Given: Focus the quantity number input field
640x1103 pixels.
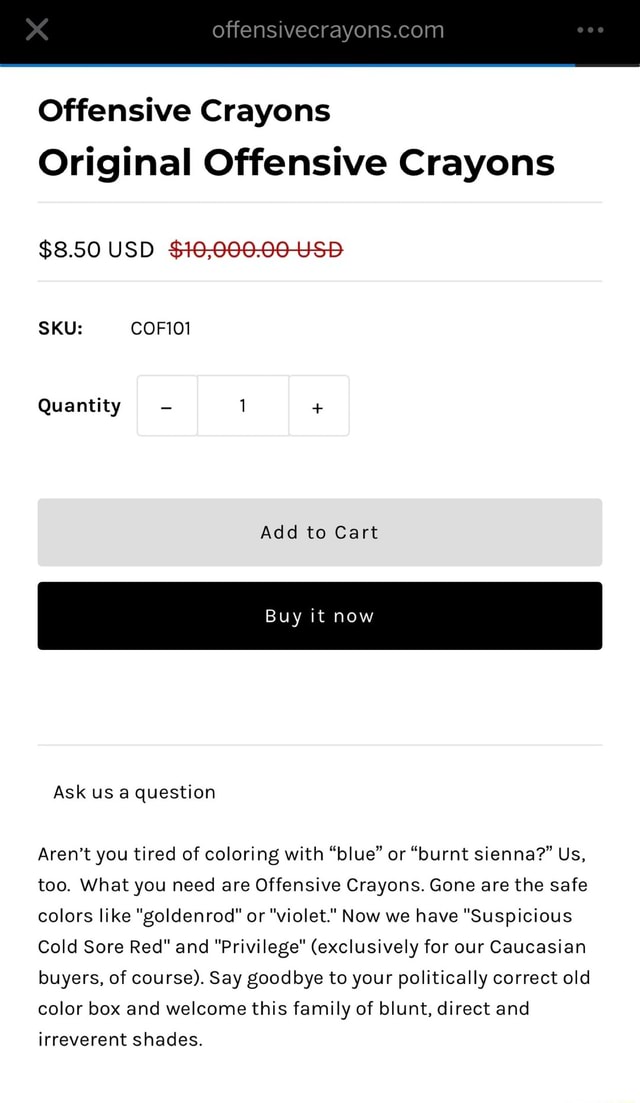Looking at the screenshot, I should point(243,406).
